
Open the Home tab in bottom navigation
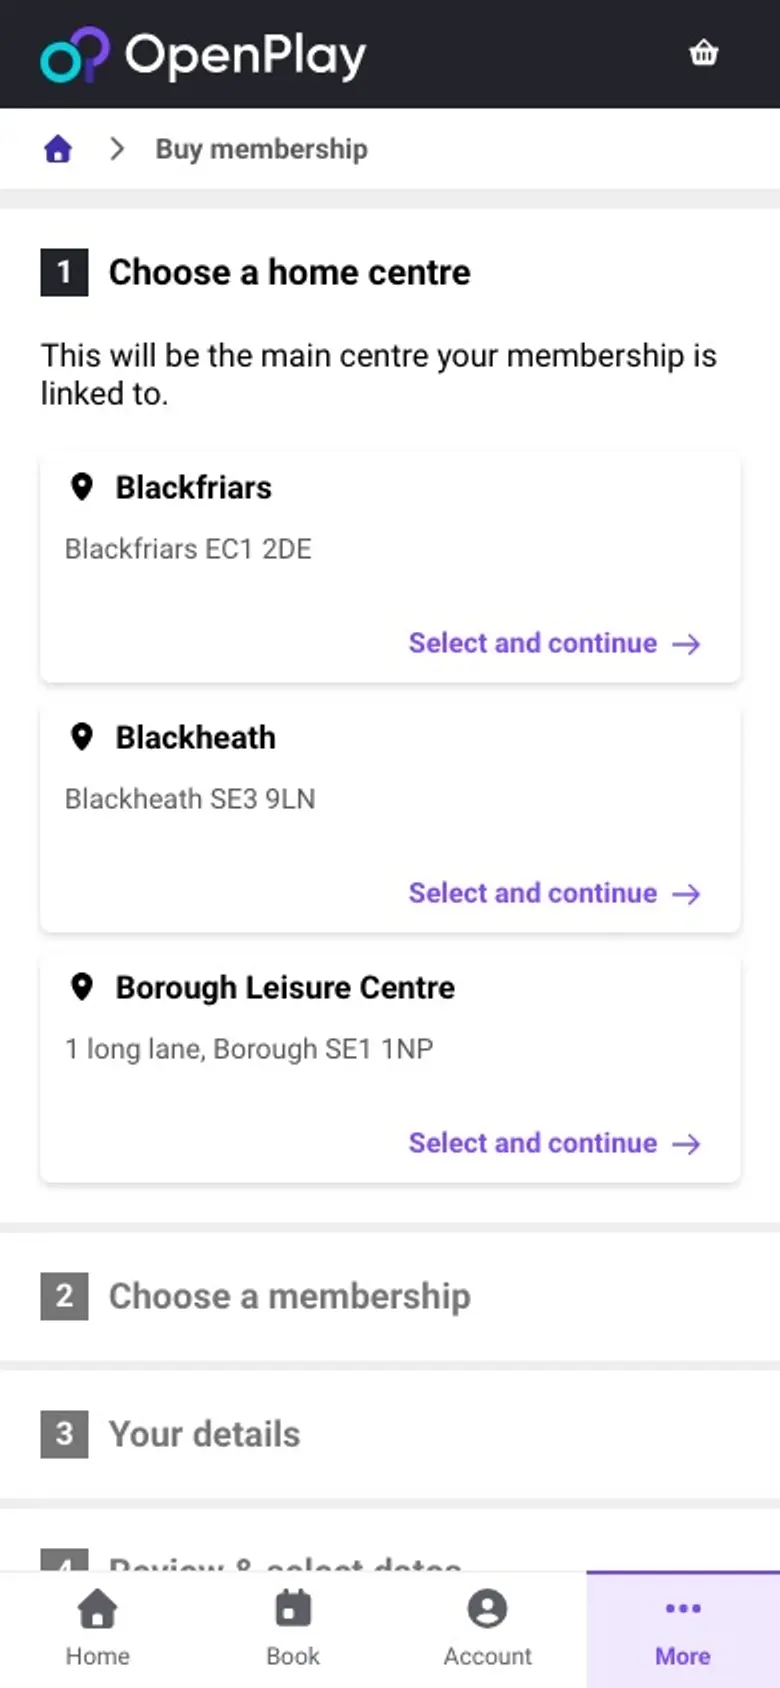click(x=97, y=1629)
